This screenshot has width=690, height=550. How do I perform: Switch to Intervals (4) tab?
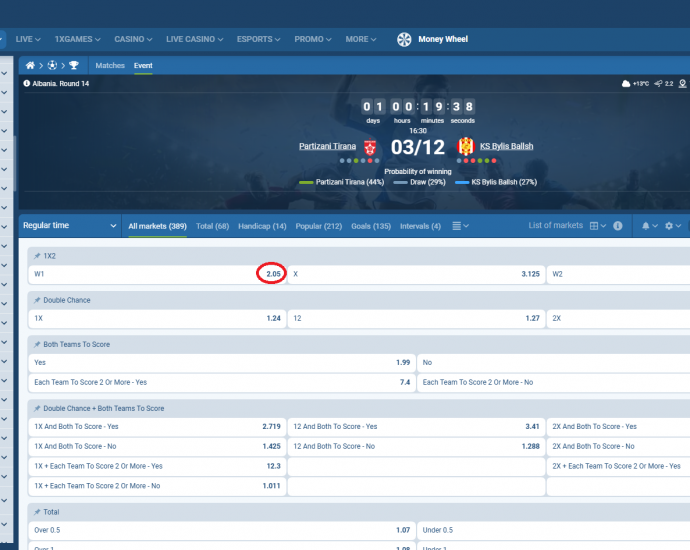(x=420, y=226)
